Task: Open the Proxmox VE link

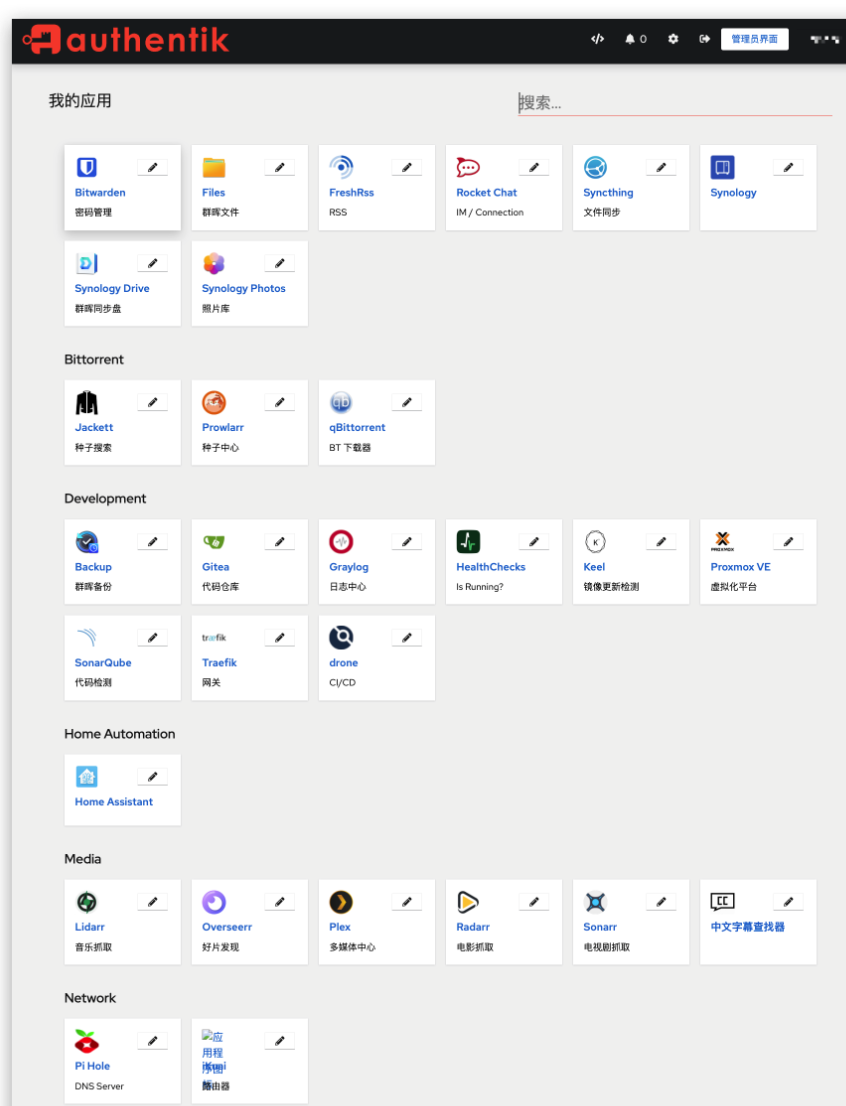Action: [740, 567]
